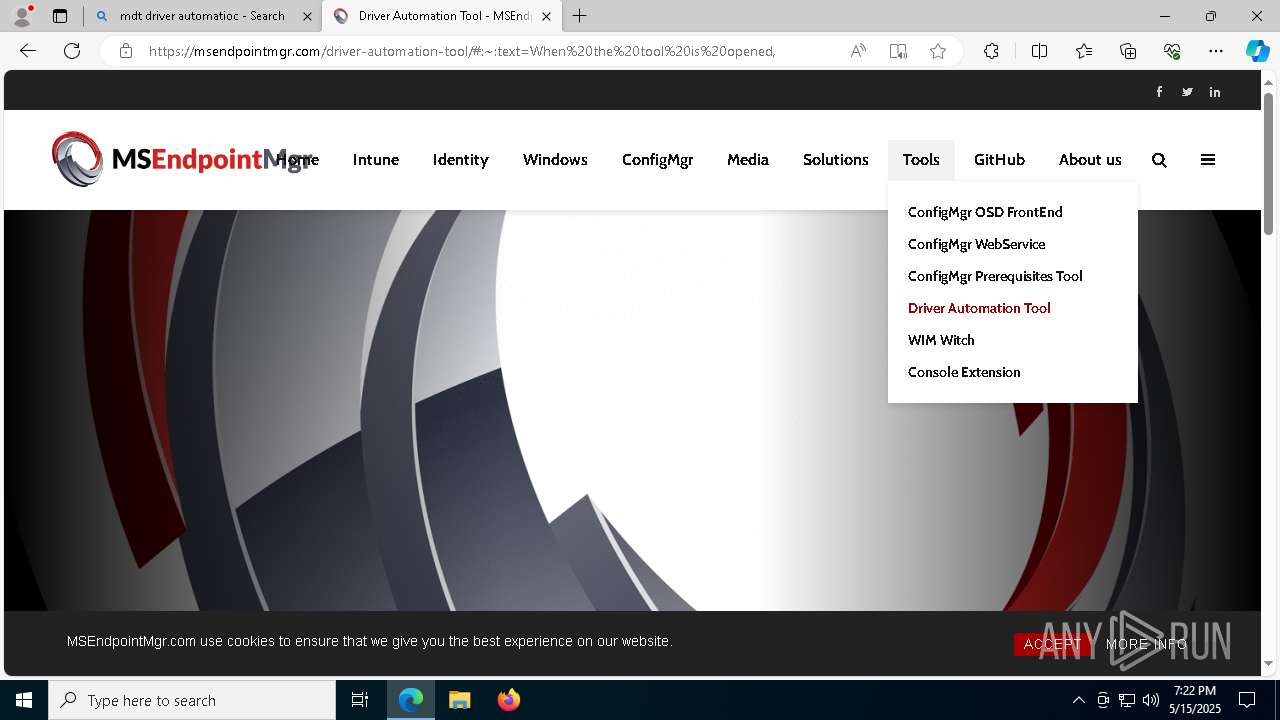Open the Identity menu
The height and width of the screenshot is (720, 1280).
461,160
